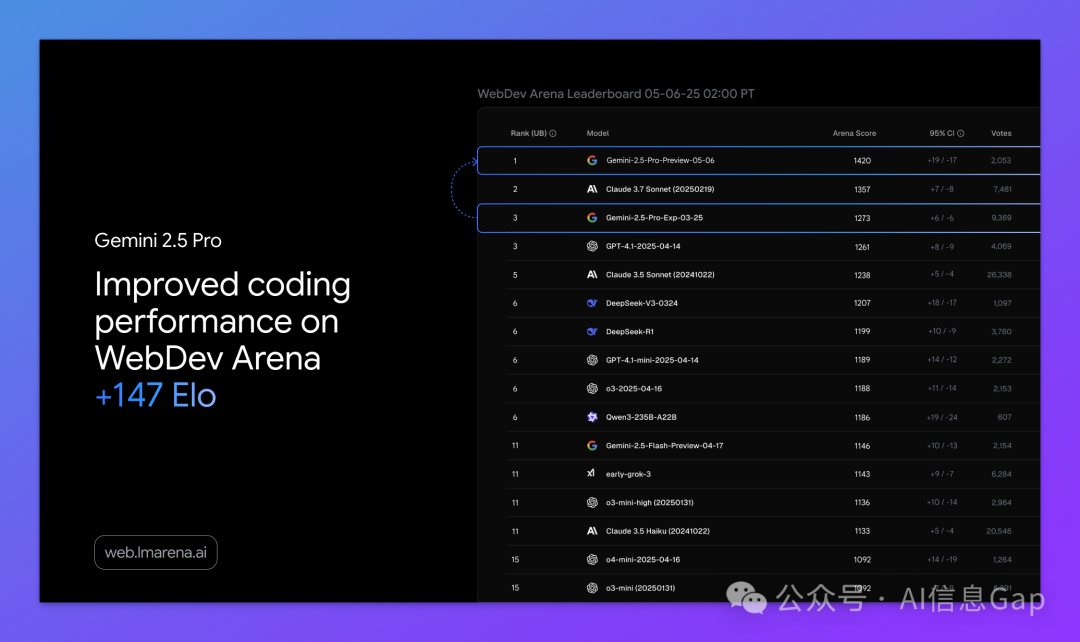Click the DeepSeek whale icon beside DeepSeek-V3-0324

592,303
